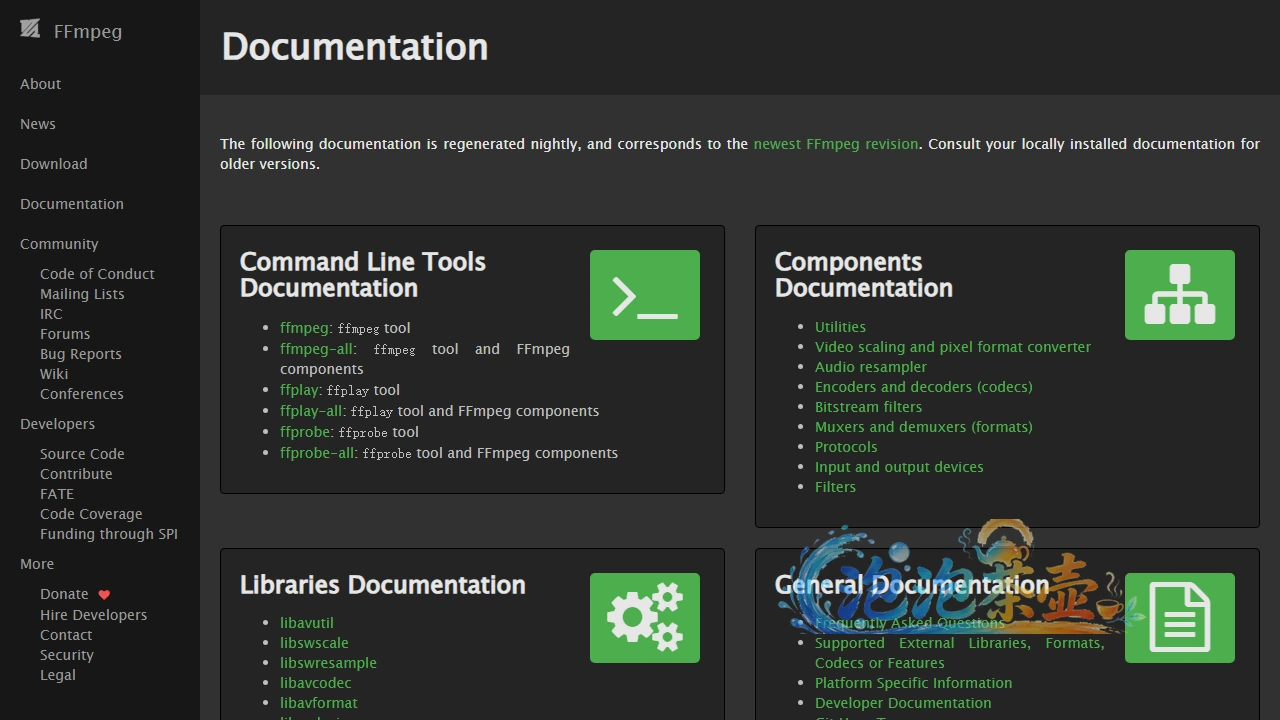
Task: Open Funding through SPI link
Action: pyautogui.click(x=109, y=534)
